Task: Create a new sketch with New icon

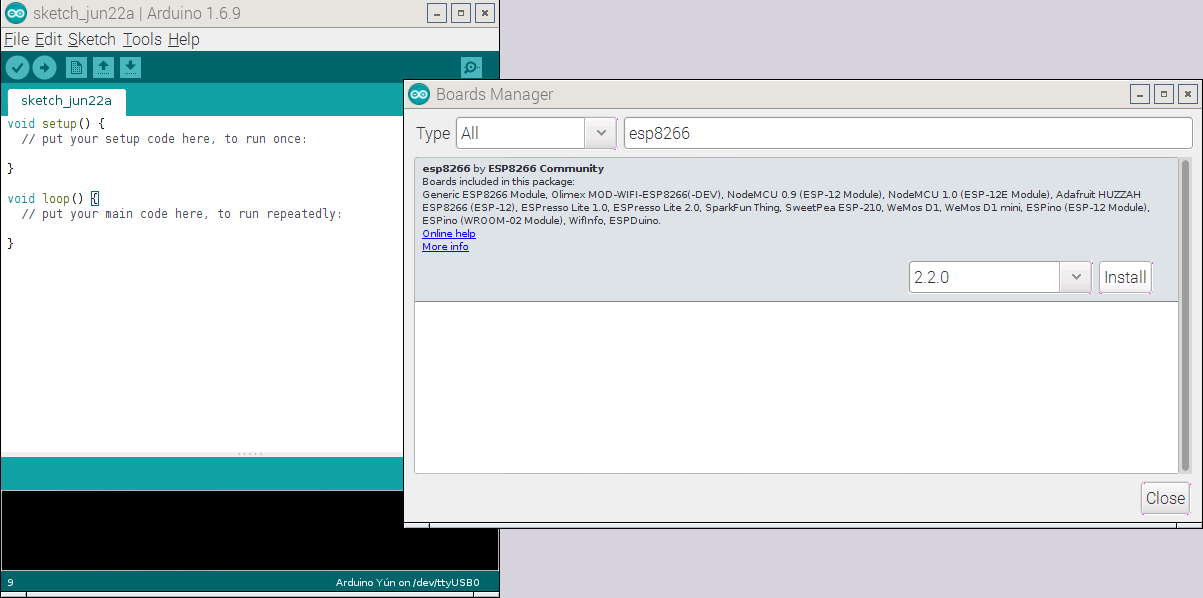Action: coord(76,67)
